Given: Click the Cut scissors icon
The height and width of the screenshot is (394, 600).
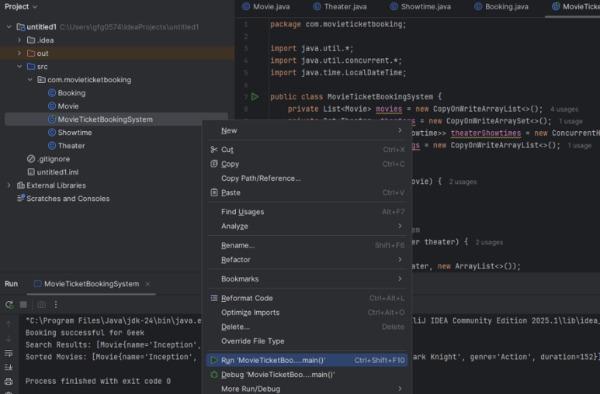Looking at the screenshot, I should coord(214,150).
